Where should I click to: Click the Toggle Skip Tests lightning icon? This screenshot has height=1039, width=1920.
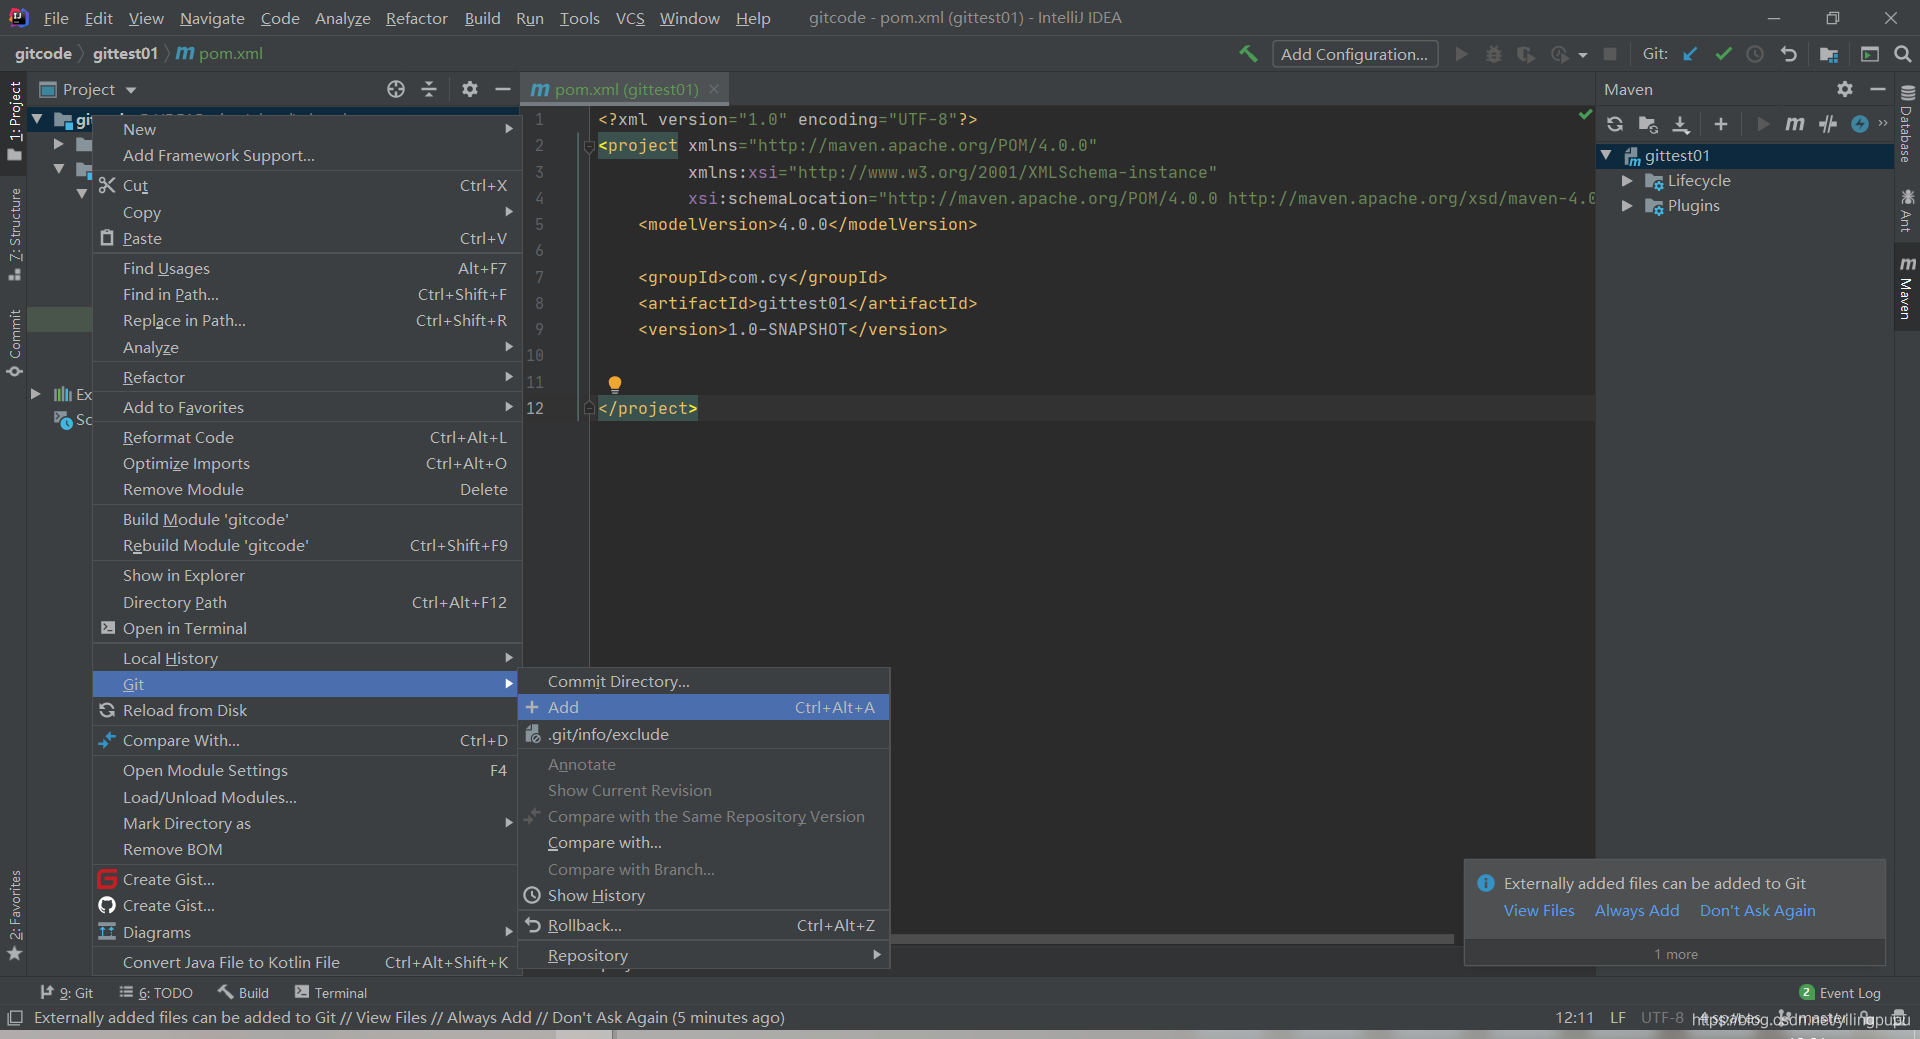point(1860,124)
